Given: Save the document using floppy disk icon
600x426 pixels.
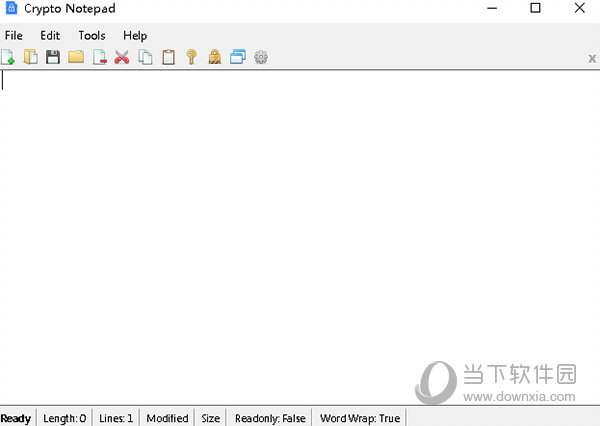Looking at the screenshot, I should click(53, 57).
